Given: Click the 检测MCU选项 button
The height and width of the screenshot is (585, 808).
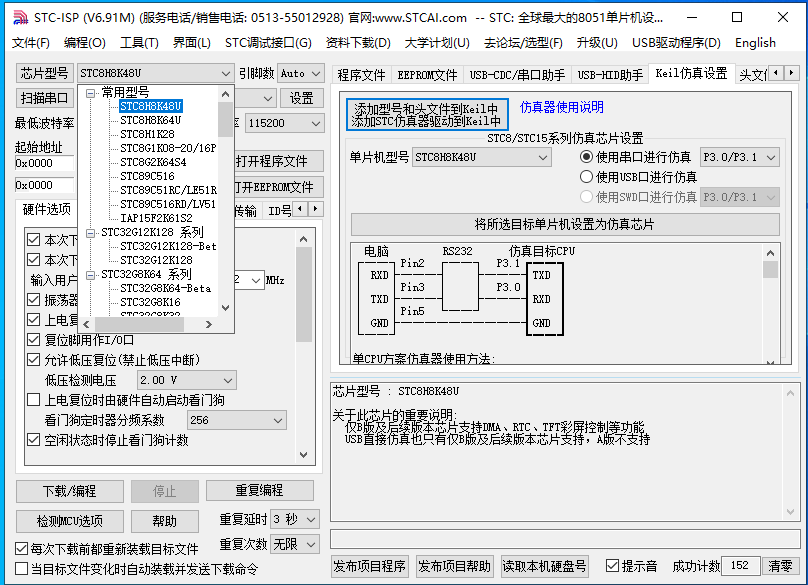Looking at the screenshot, I should click(70, 521).
